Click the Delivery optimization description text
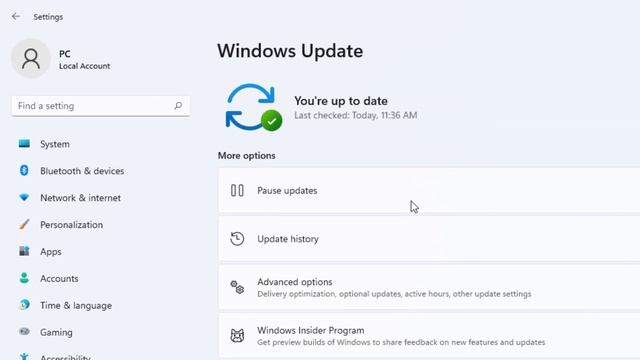640x360 pixels. pyautogui.click(x=394, y=294)
